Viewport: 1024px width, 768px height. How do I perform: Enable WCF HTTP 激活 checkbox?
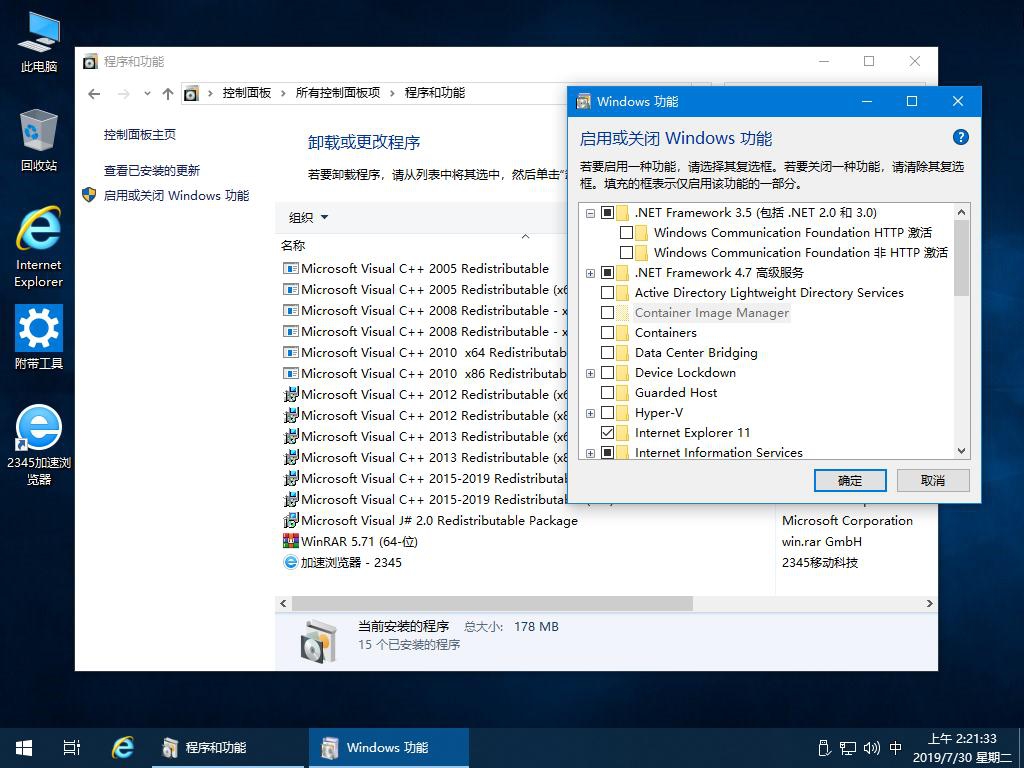pyautogui.click(x=626, y=232)
